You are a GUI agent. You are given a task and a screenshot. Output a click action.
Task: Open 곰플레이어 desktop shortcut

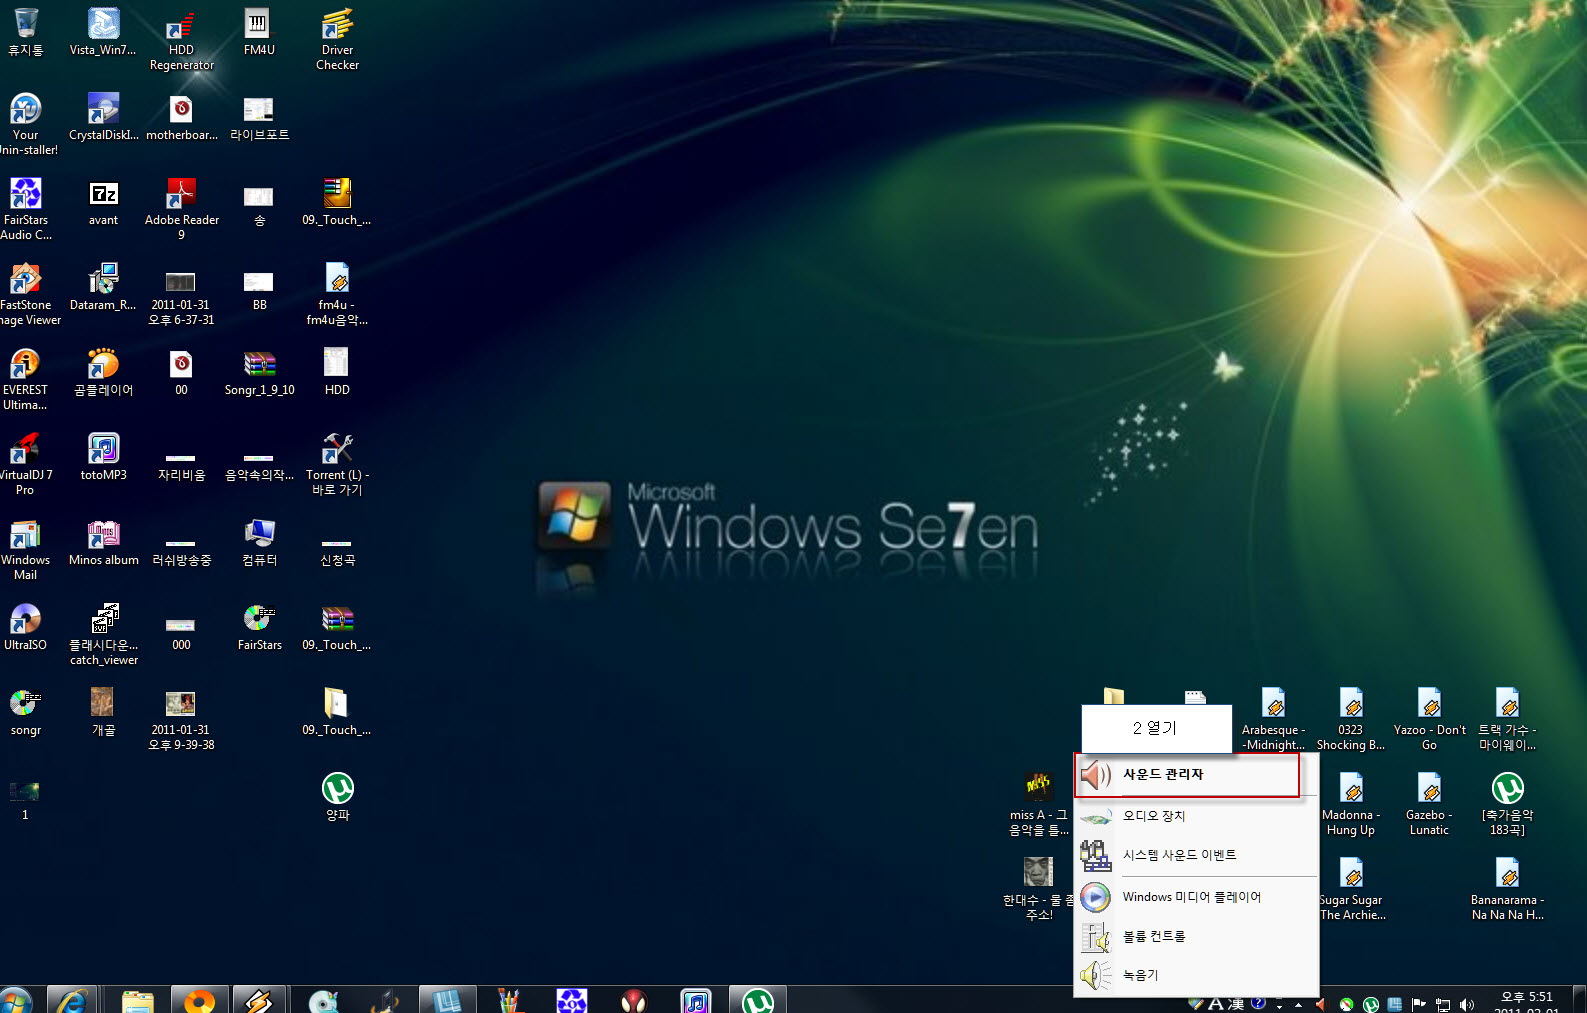pos(103,372)
